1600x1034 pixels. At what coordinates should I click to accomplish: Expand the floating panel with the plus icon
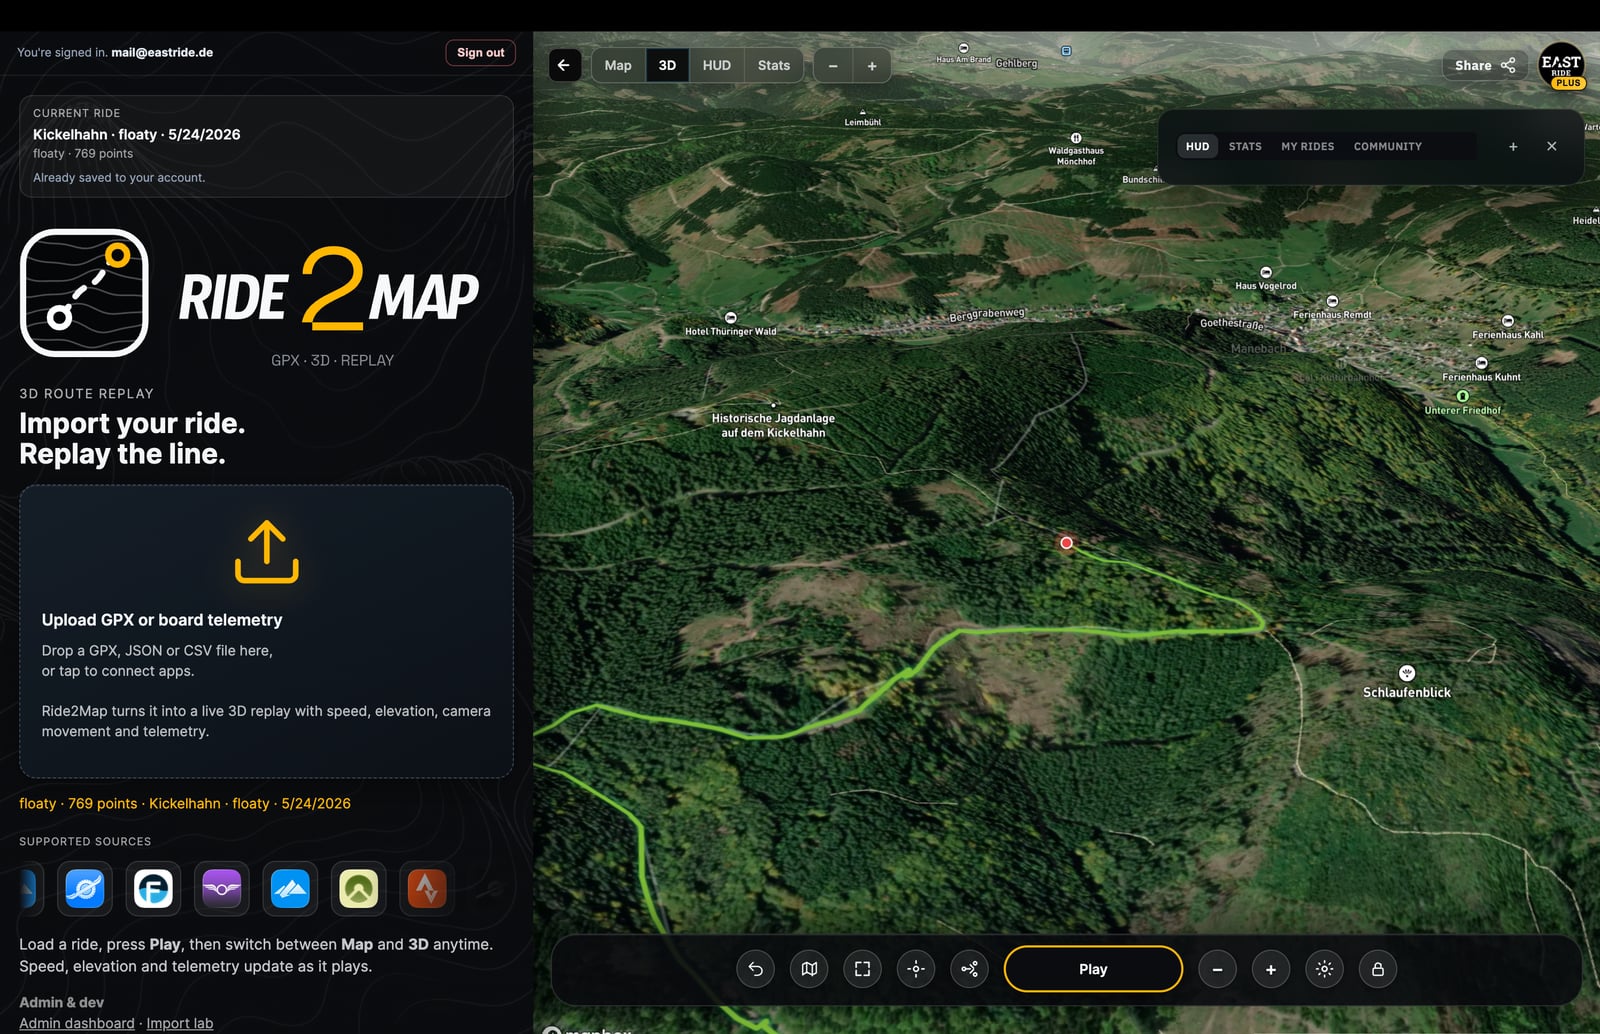click(x=1513, y=146)
